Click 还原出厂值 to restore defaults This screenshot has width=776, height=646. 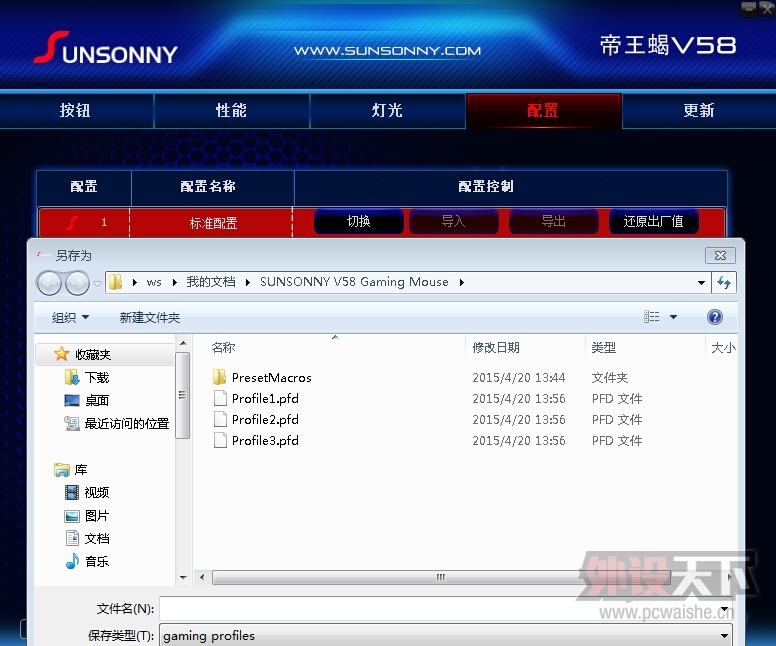click(x=653, y=221)
